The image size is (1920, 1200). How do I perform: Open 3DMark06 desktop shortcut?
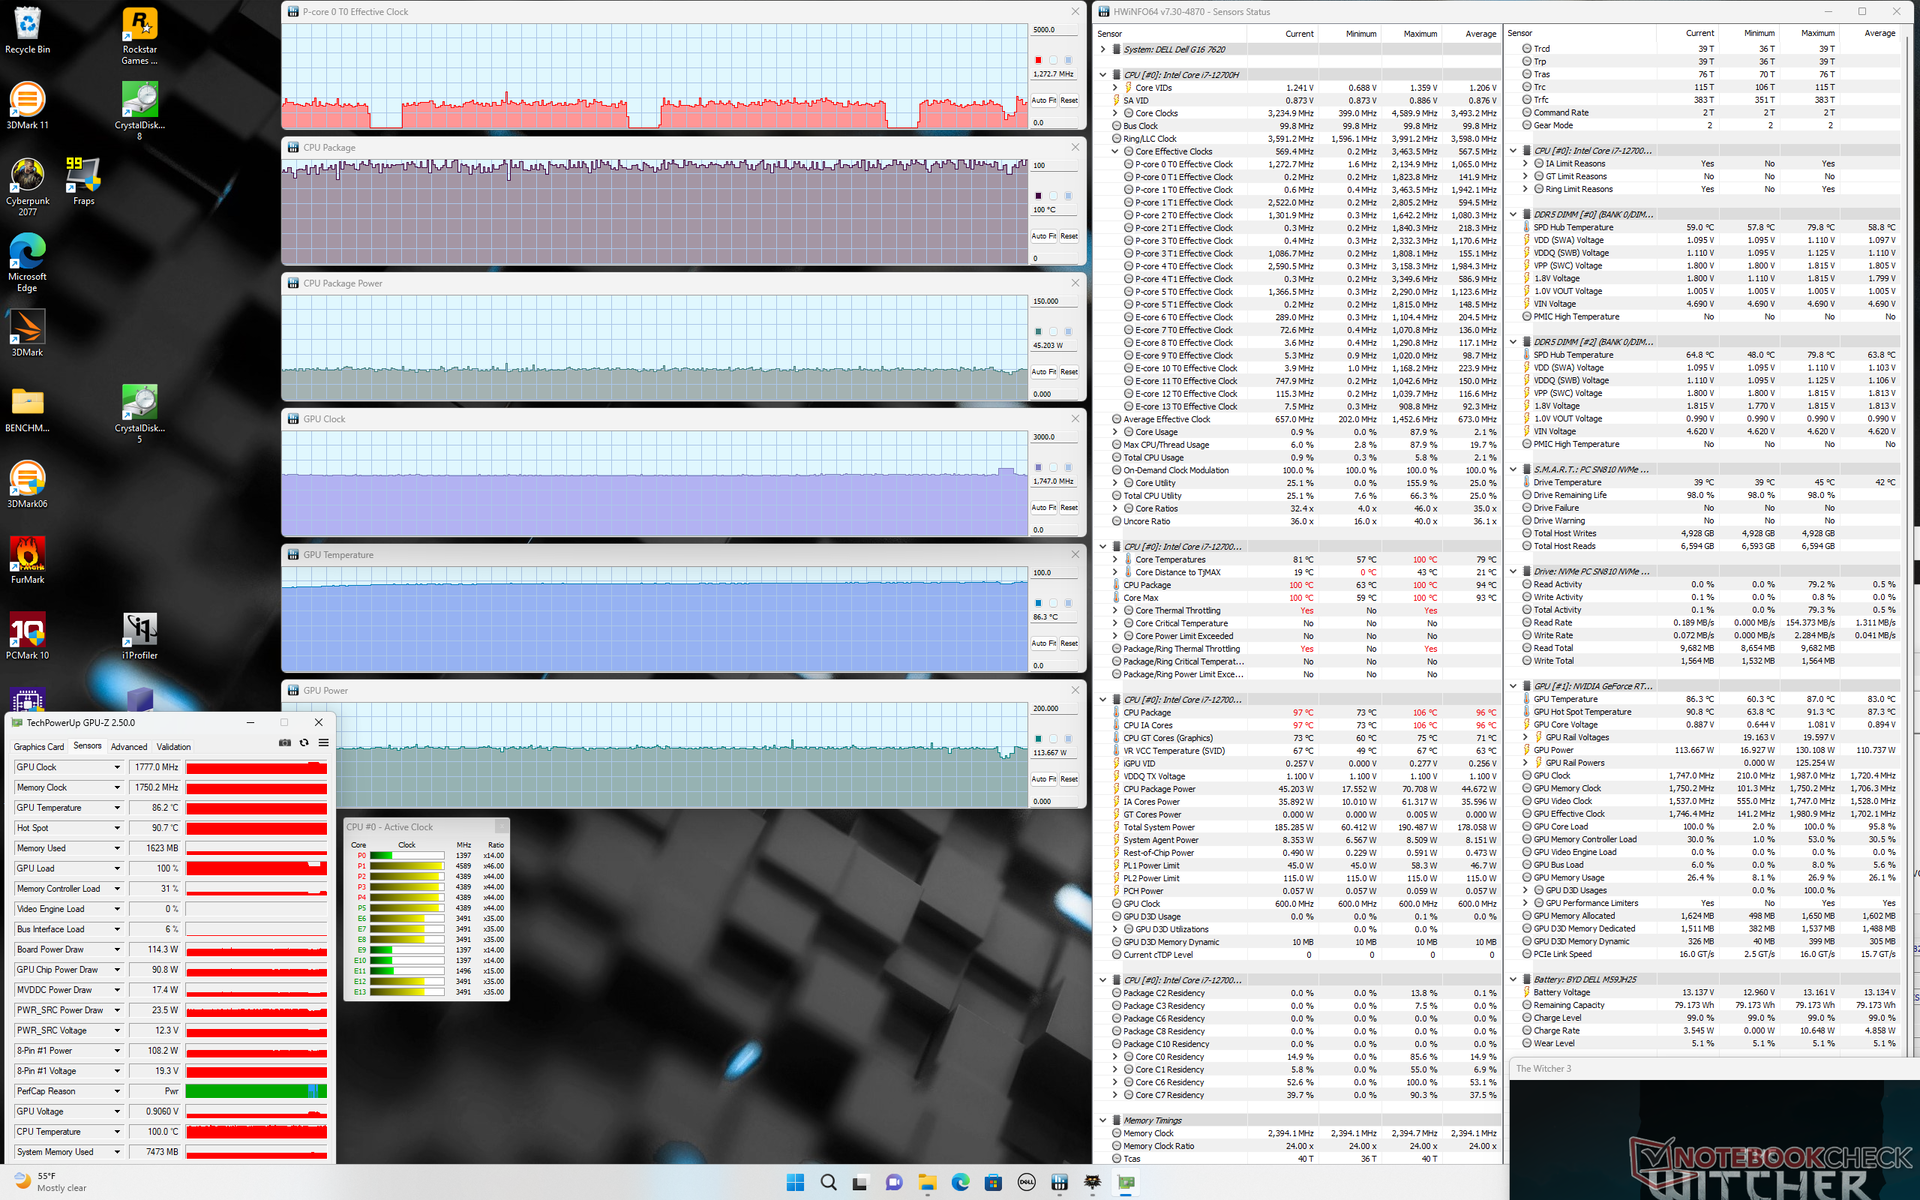click(x=27, y=484)
